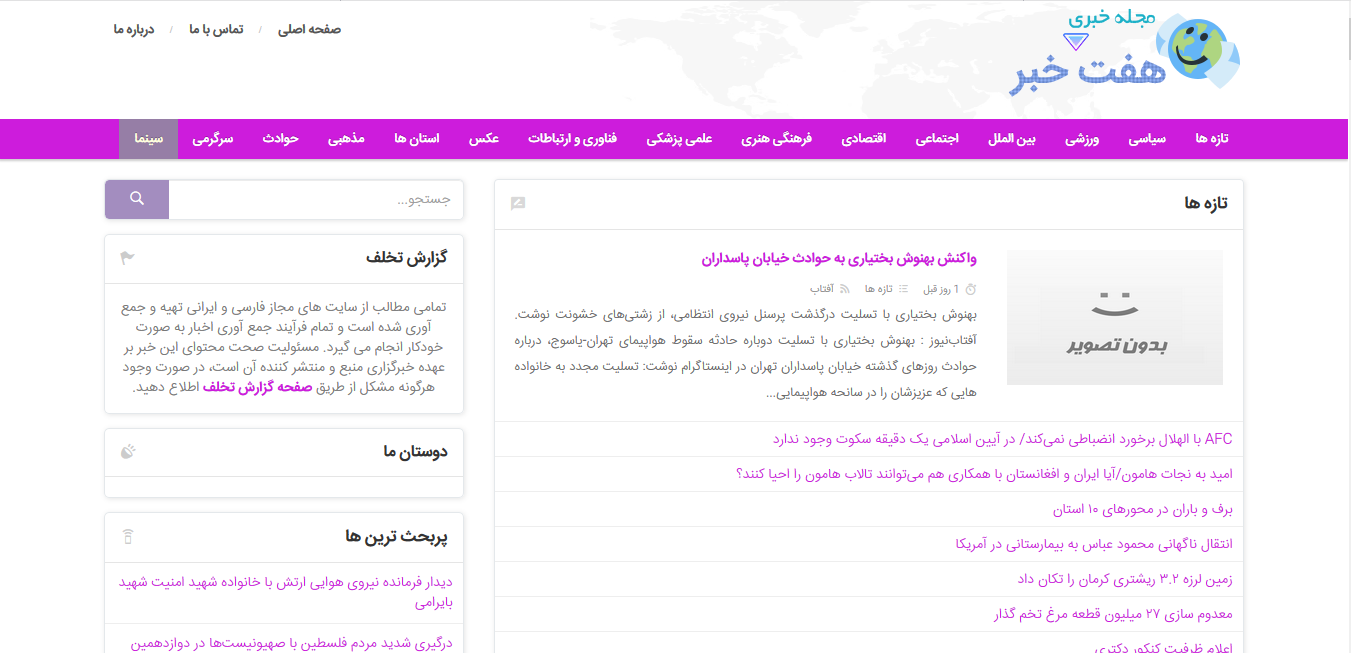Image resolution: width=1351 pixels, height=653 pixels.
Task: Click the list icon before the تازه ها tag
Action: 904,289
